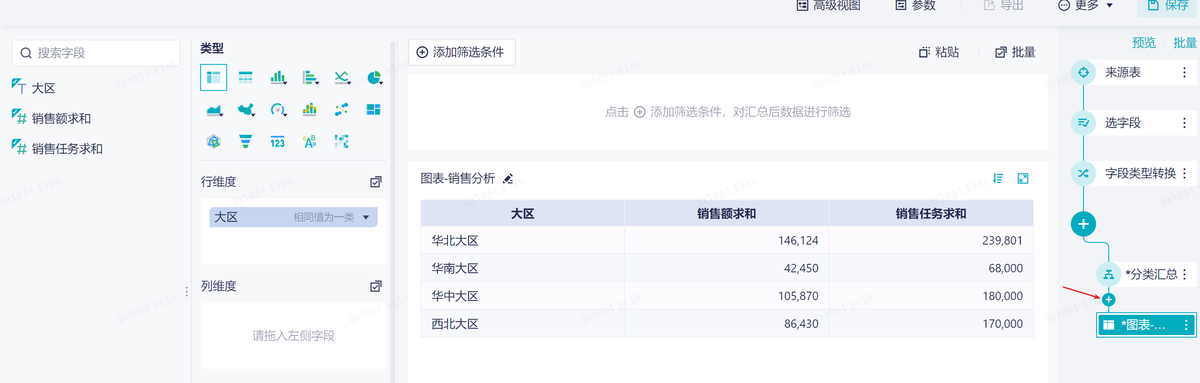This screenshot has width=1200, height=383.
Task: Click the 批量 link in steps panel
Action: (x=1185, y=42)
